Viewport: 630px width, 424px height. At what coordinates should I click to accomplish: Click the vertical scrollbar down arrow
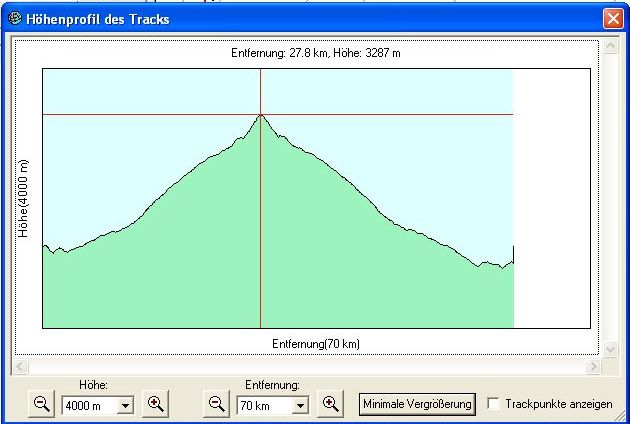(612, 349)
